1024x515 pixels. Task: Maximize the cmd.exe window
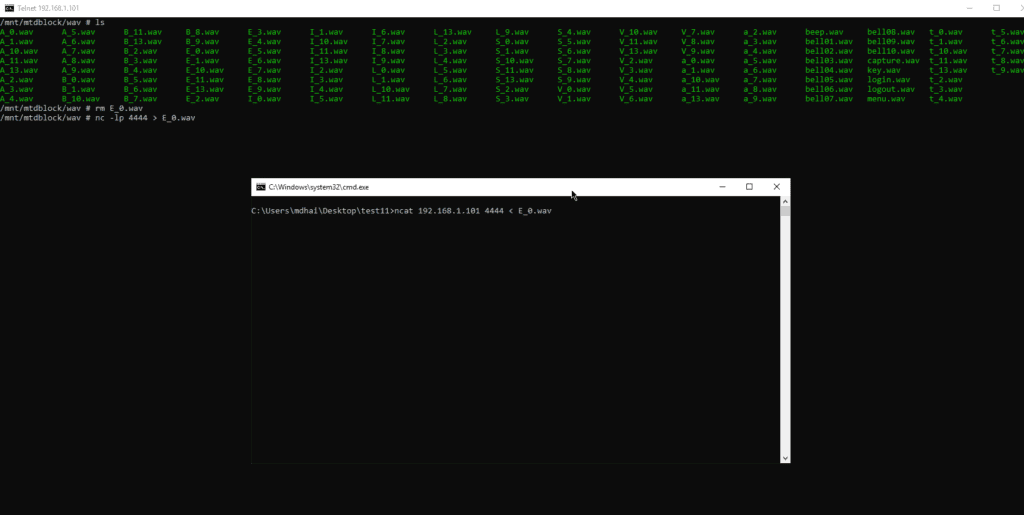pos(749,187)
